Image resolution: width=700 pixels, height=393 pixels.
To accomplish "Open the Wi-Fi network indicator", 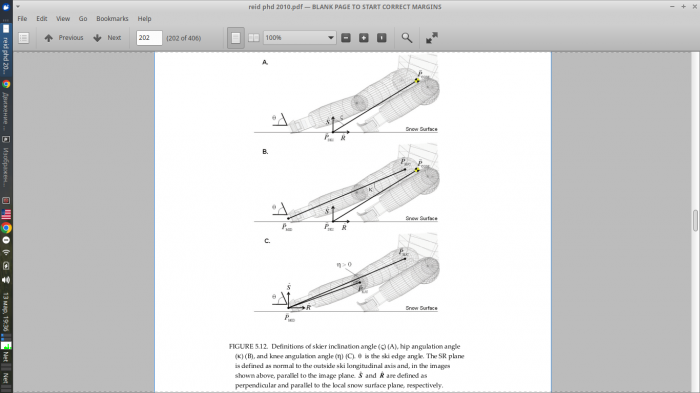I will 6,252.
